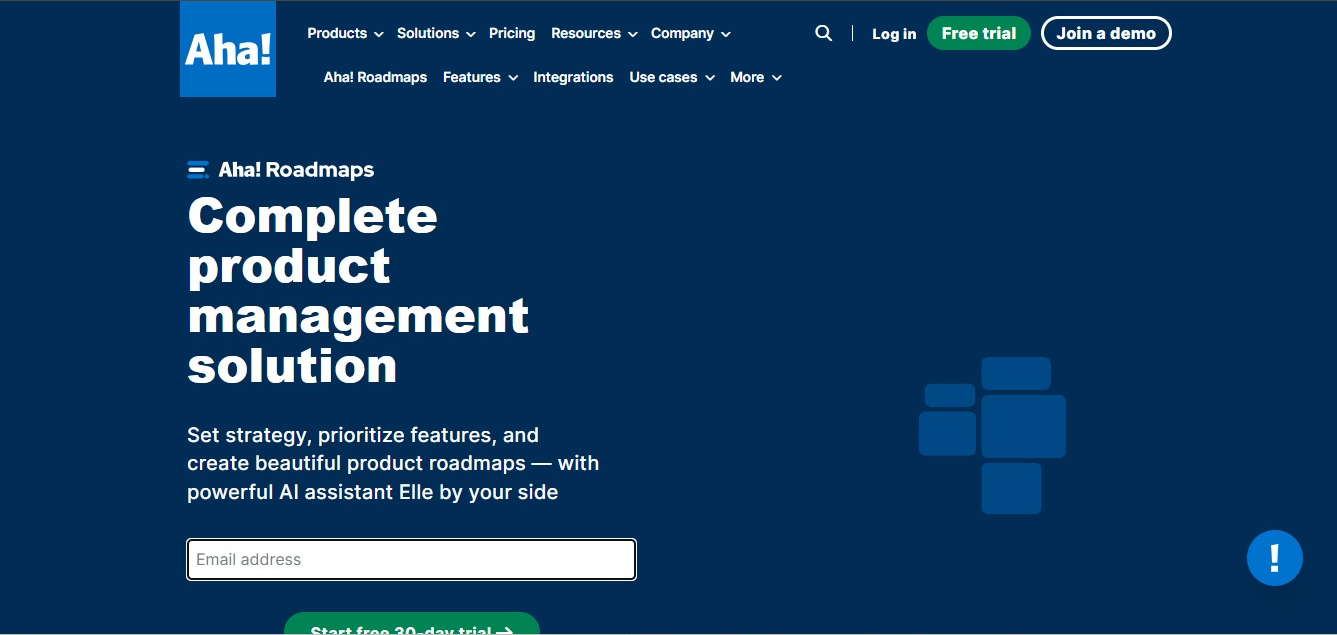Image resolution: width=1337 pixels, height=635 pixels.
Task: Click the Aha! logo in the header
Action: tap(228, 49)
